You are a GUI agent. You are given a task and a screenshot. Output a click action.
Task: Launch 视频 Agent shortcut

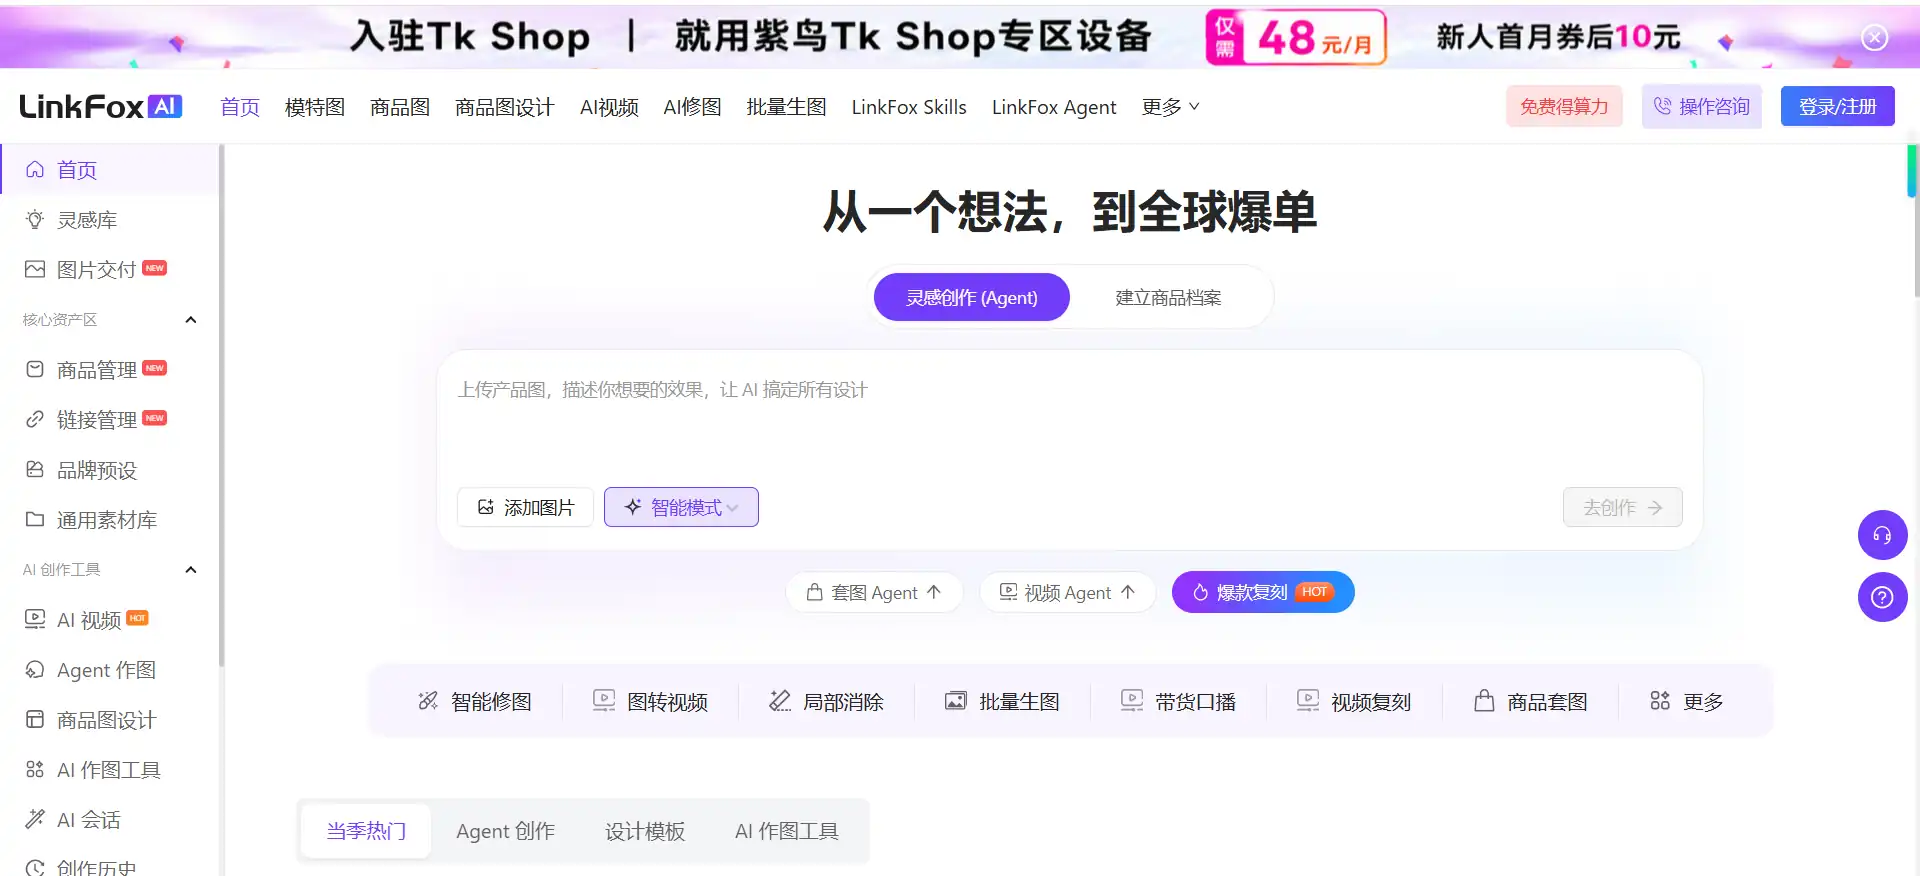[x=1067, y=592]
